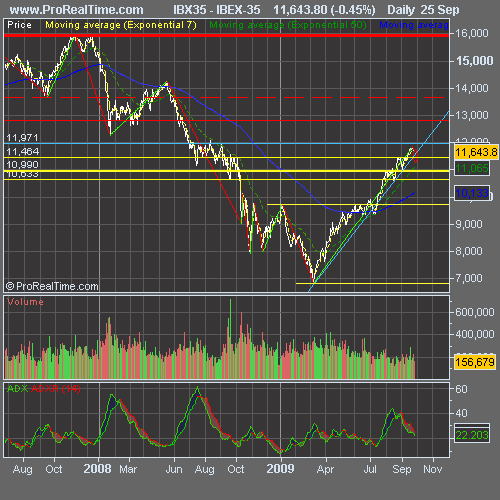Click the 2009 year marker on timeline

coord(280,469)
